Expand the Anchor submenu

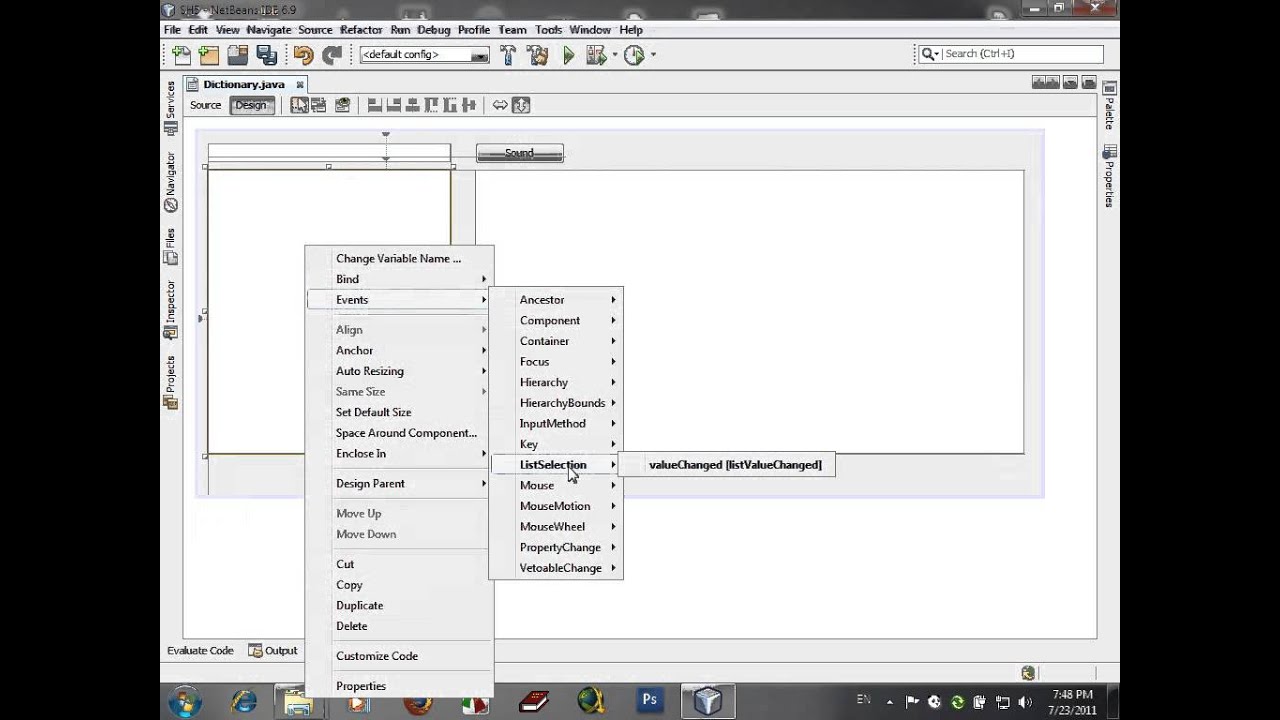[399, 350]
